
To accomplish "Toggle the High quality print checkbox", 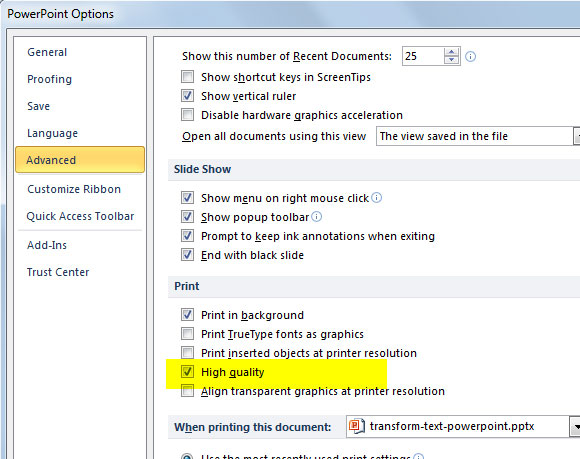I will (187, 371).
